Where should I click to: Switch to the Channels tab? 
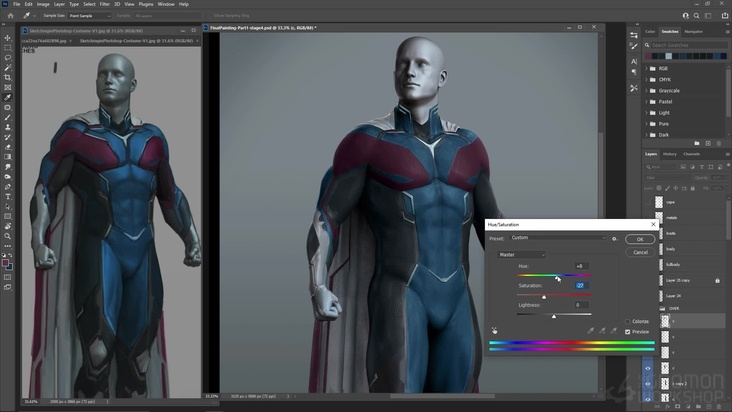tap(691, 154)
